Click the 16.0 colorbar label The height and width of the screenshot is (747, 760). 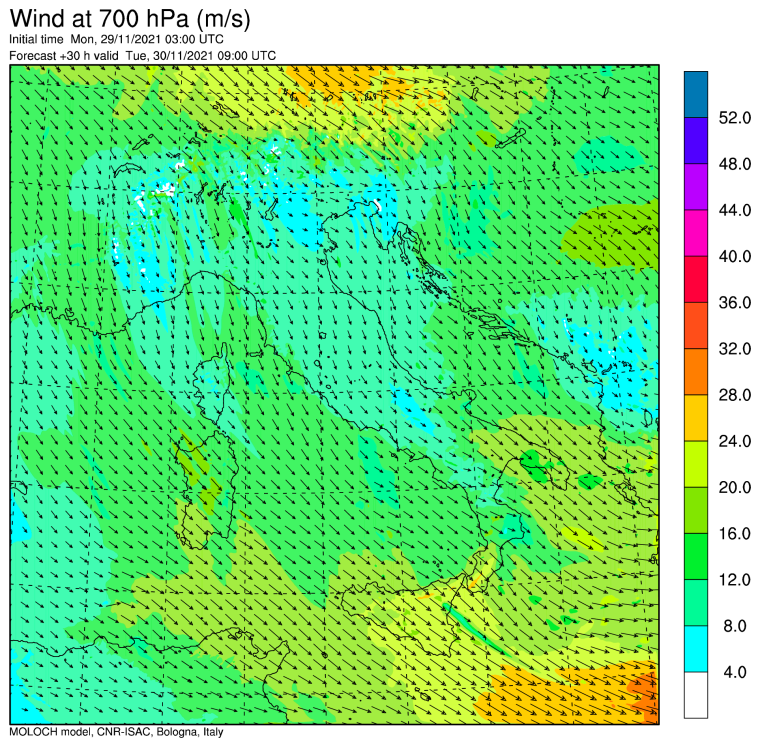point(735,534)
